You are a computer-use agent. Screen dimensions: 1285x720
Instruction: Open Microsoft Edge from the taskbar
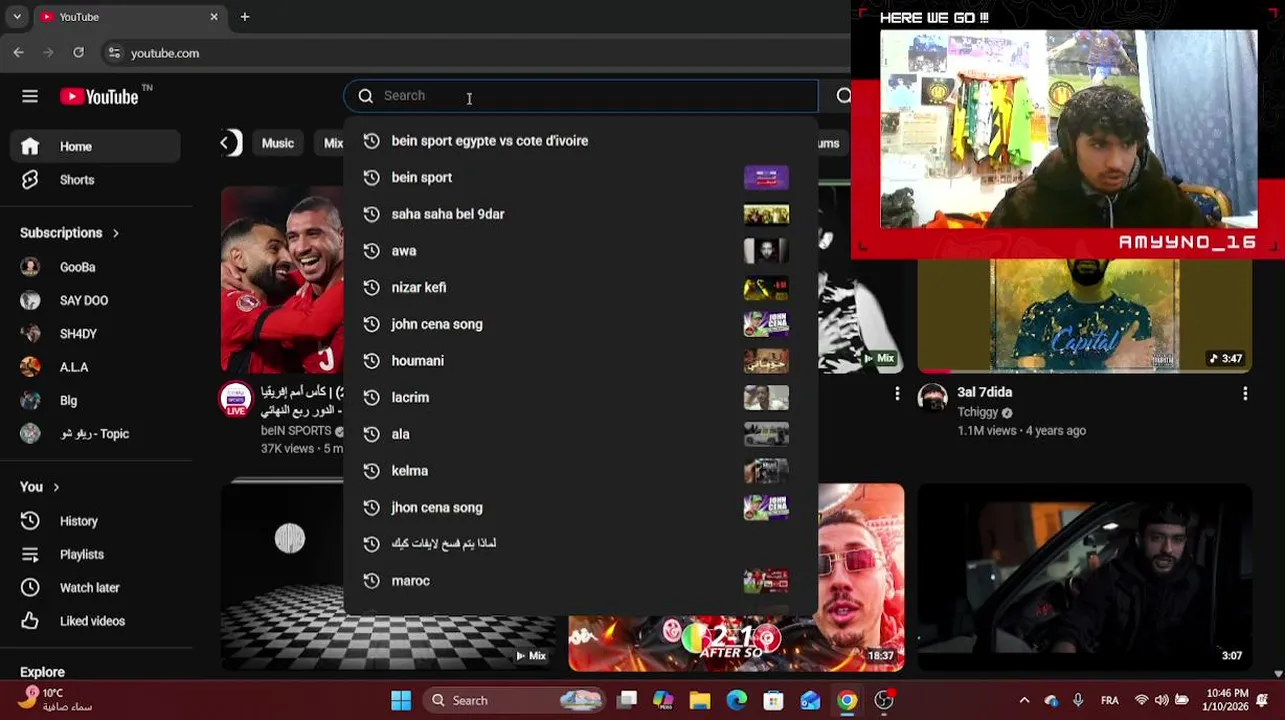click(x=736, y=701)
